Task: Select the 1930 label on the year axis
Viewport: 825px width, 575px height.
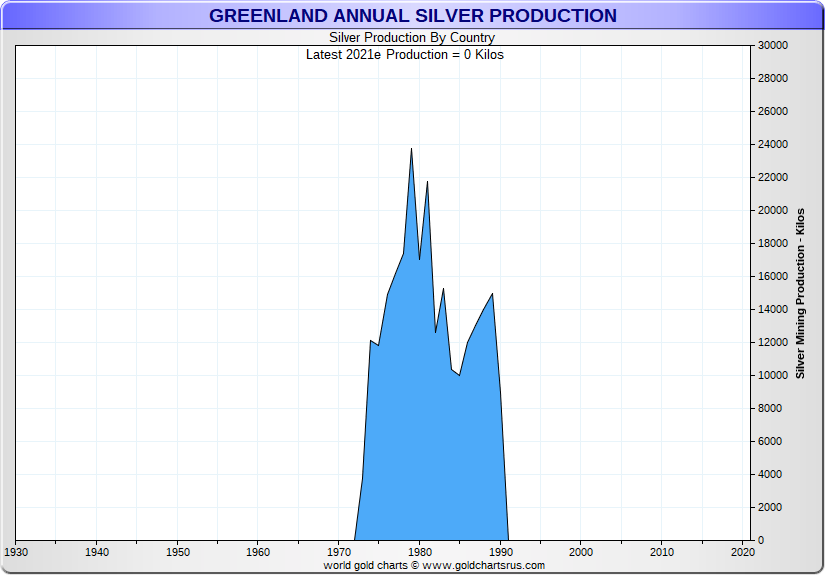Action: (x=16, y=552)
